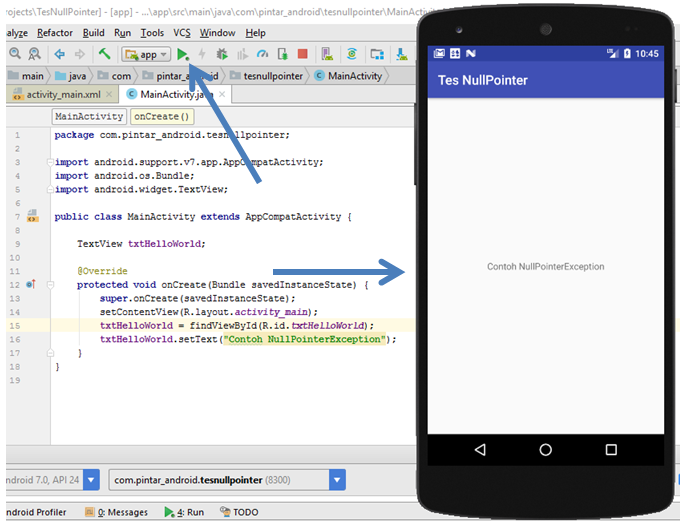This screenshot has height=527, width=680.
Task: Click related XML file gutter icon on line 7
Action: (x=33, y=216)
